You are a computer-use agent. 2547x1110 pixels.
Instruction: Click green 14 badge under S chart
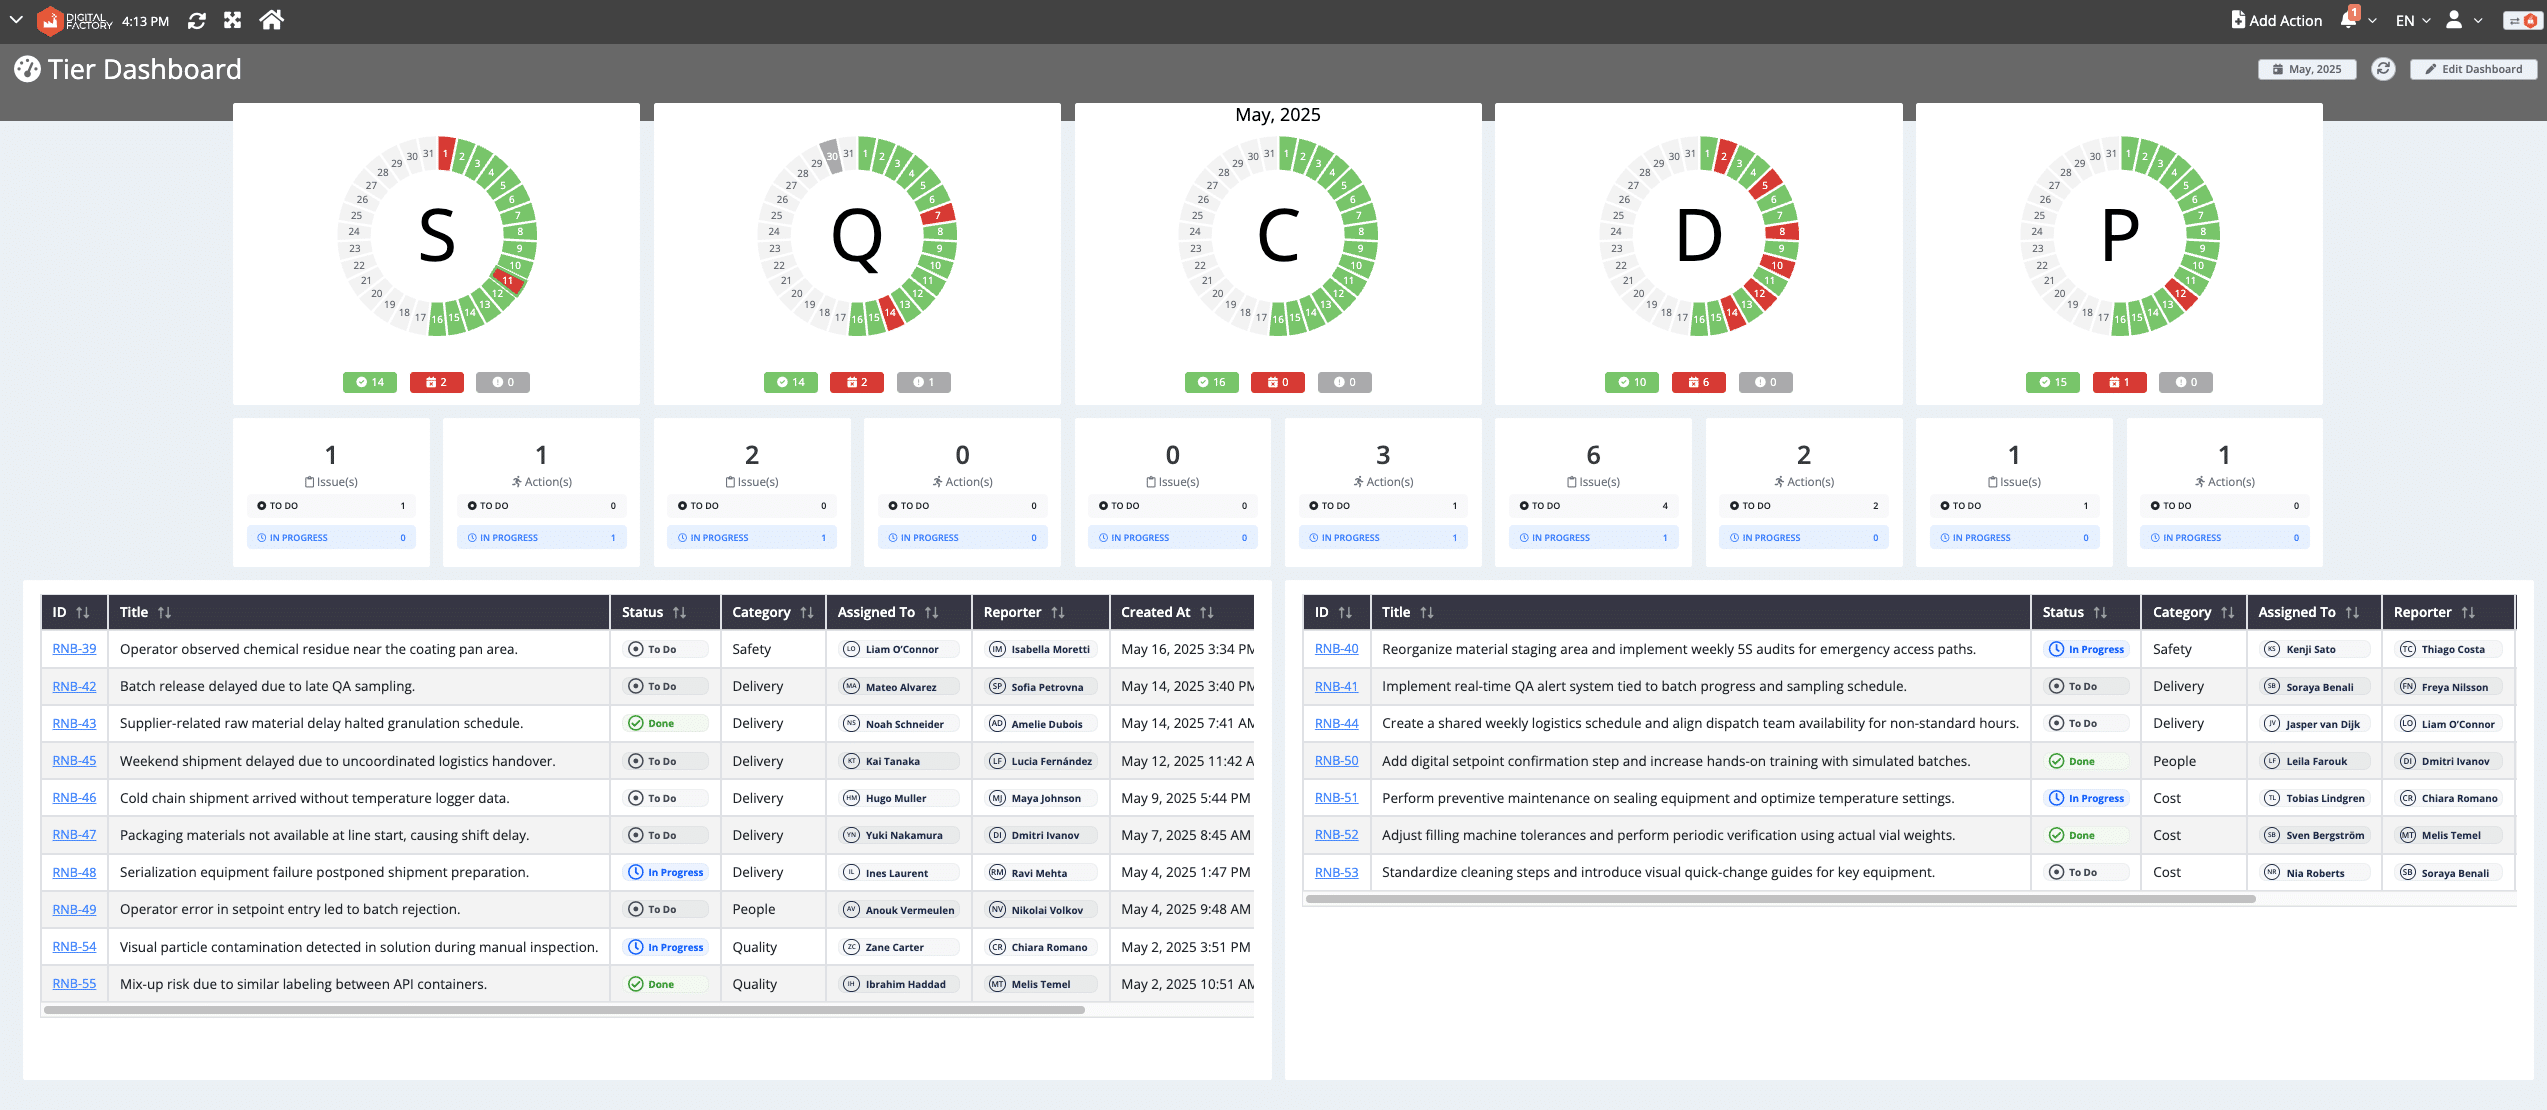point(370,382)
